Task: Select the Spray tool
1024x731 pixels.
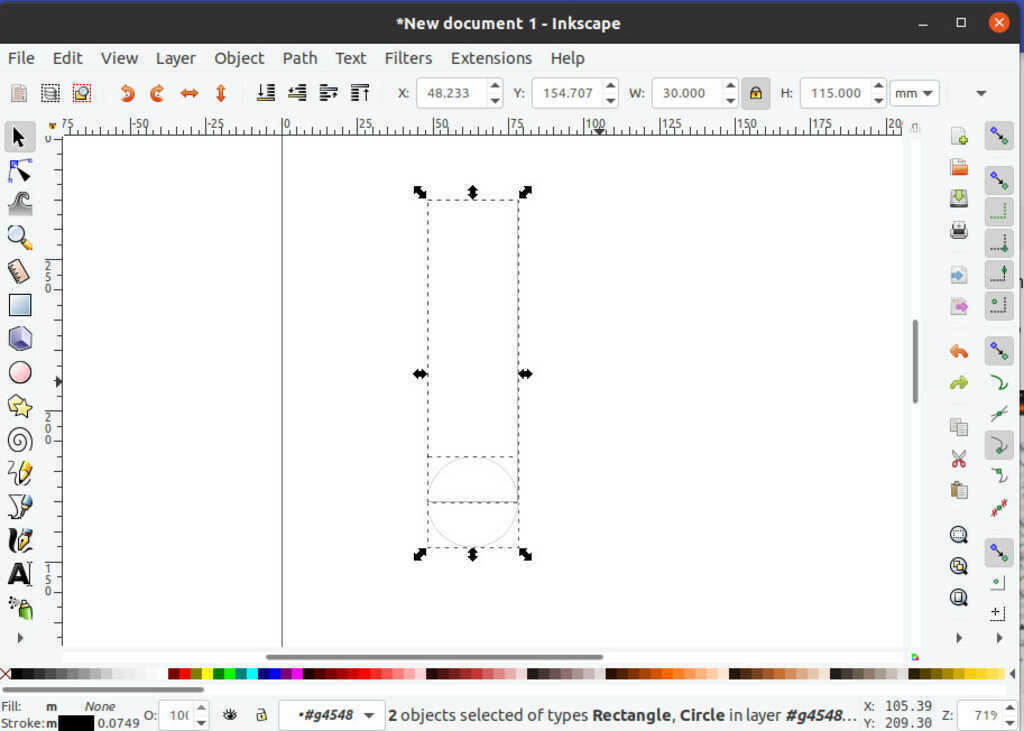Action: click(x=20, y=608)
